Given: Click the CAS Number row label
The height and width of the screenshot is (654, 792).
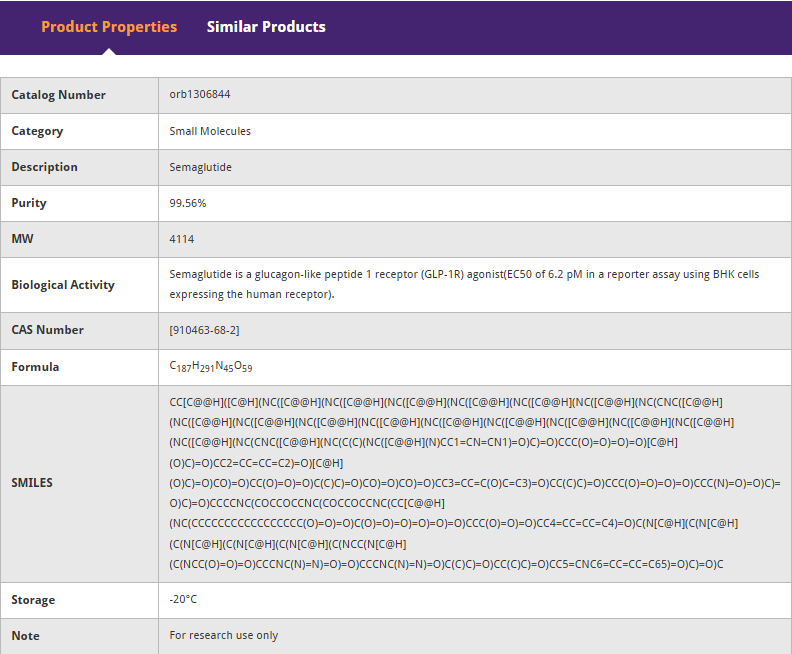Looking at the screenshot, I should (47, 330).
